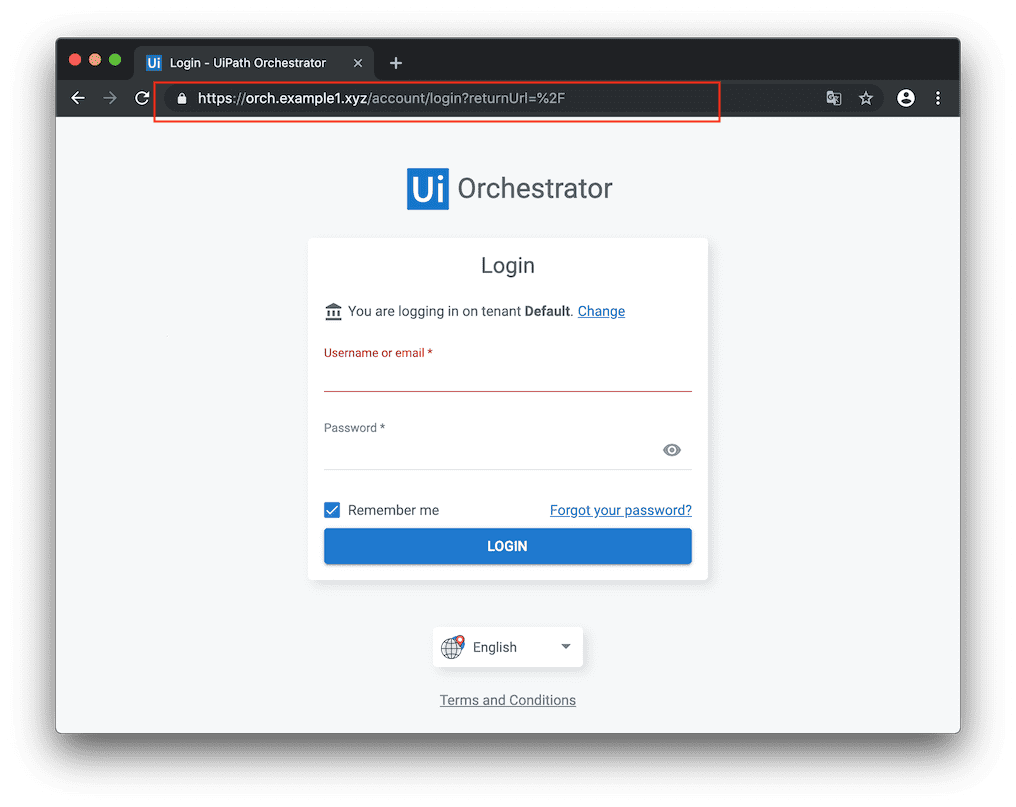The height and width of the screenshot is (807, 1016).
Task: Open the Forgot your password? link
Action: pyautogui.click(x=620, y=510)
